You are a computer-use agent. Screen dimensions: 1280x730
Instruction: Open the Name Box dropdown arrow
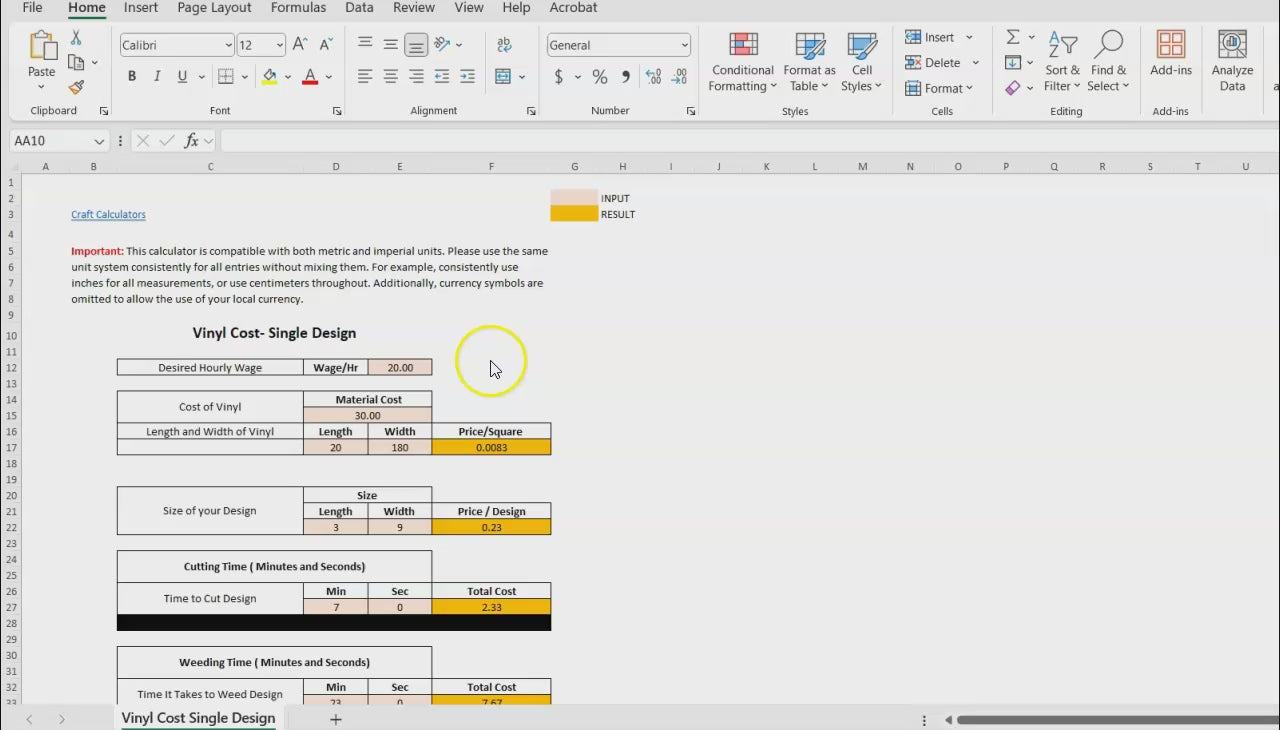tap(99, 142)
